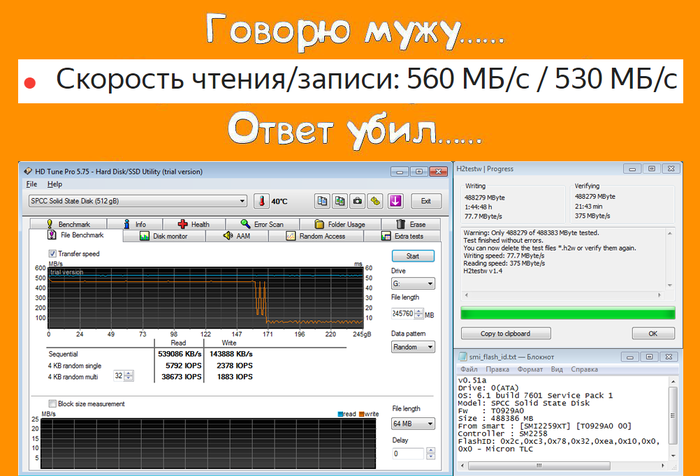
Task: Open the Extra tests tab
Action: (x=403, y=236)
